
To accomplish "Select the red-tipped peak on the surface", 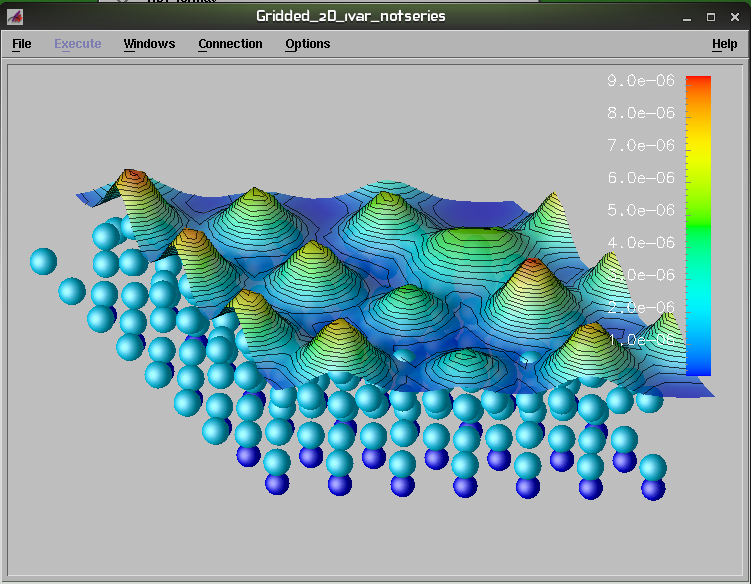I will coord(531,264).
